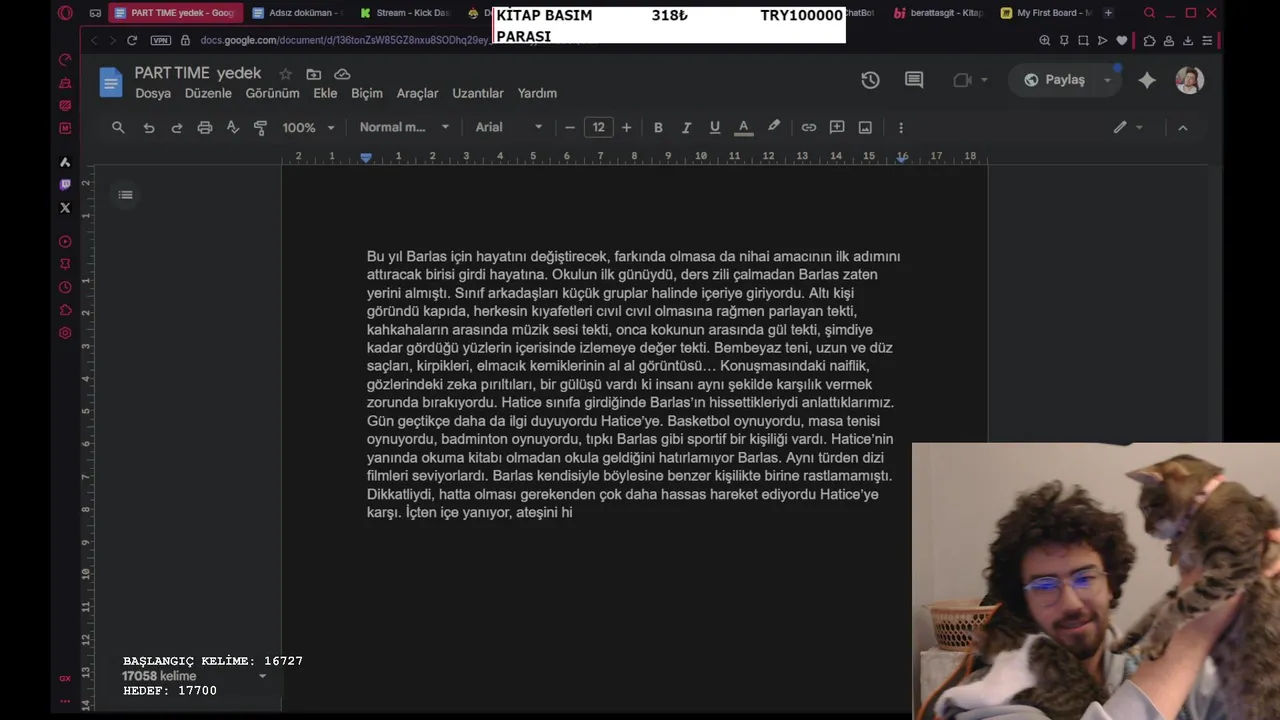Viewport: 1280px width, 720px height.
Task: Expand the zoom level 100% dropdown
Action: click(x=308, y=127)
